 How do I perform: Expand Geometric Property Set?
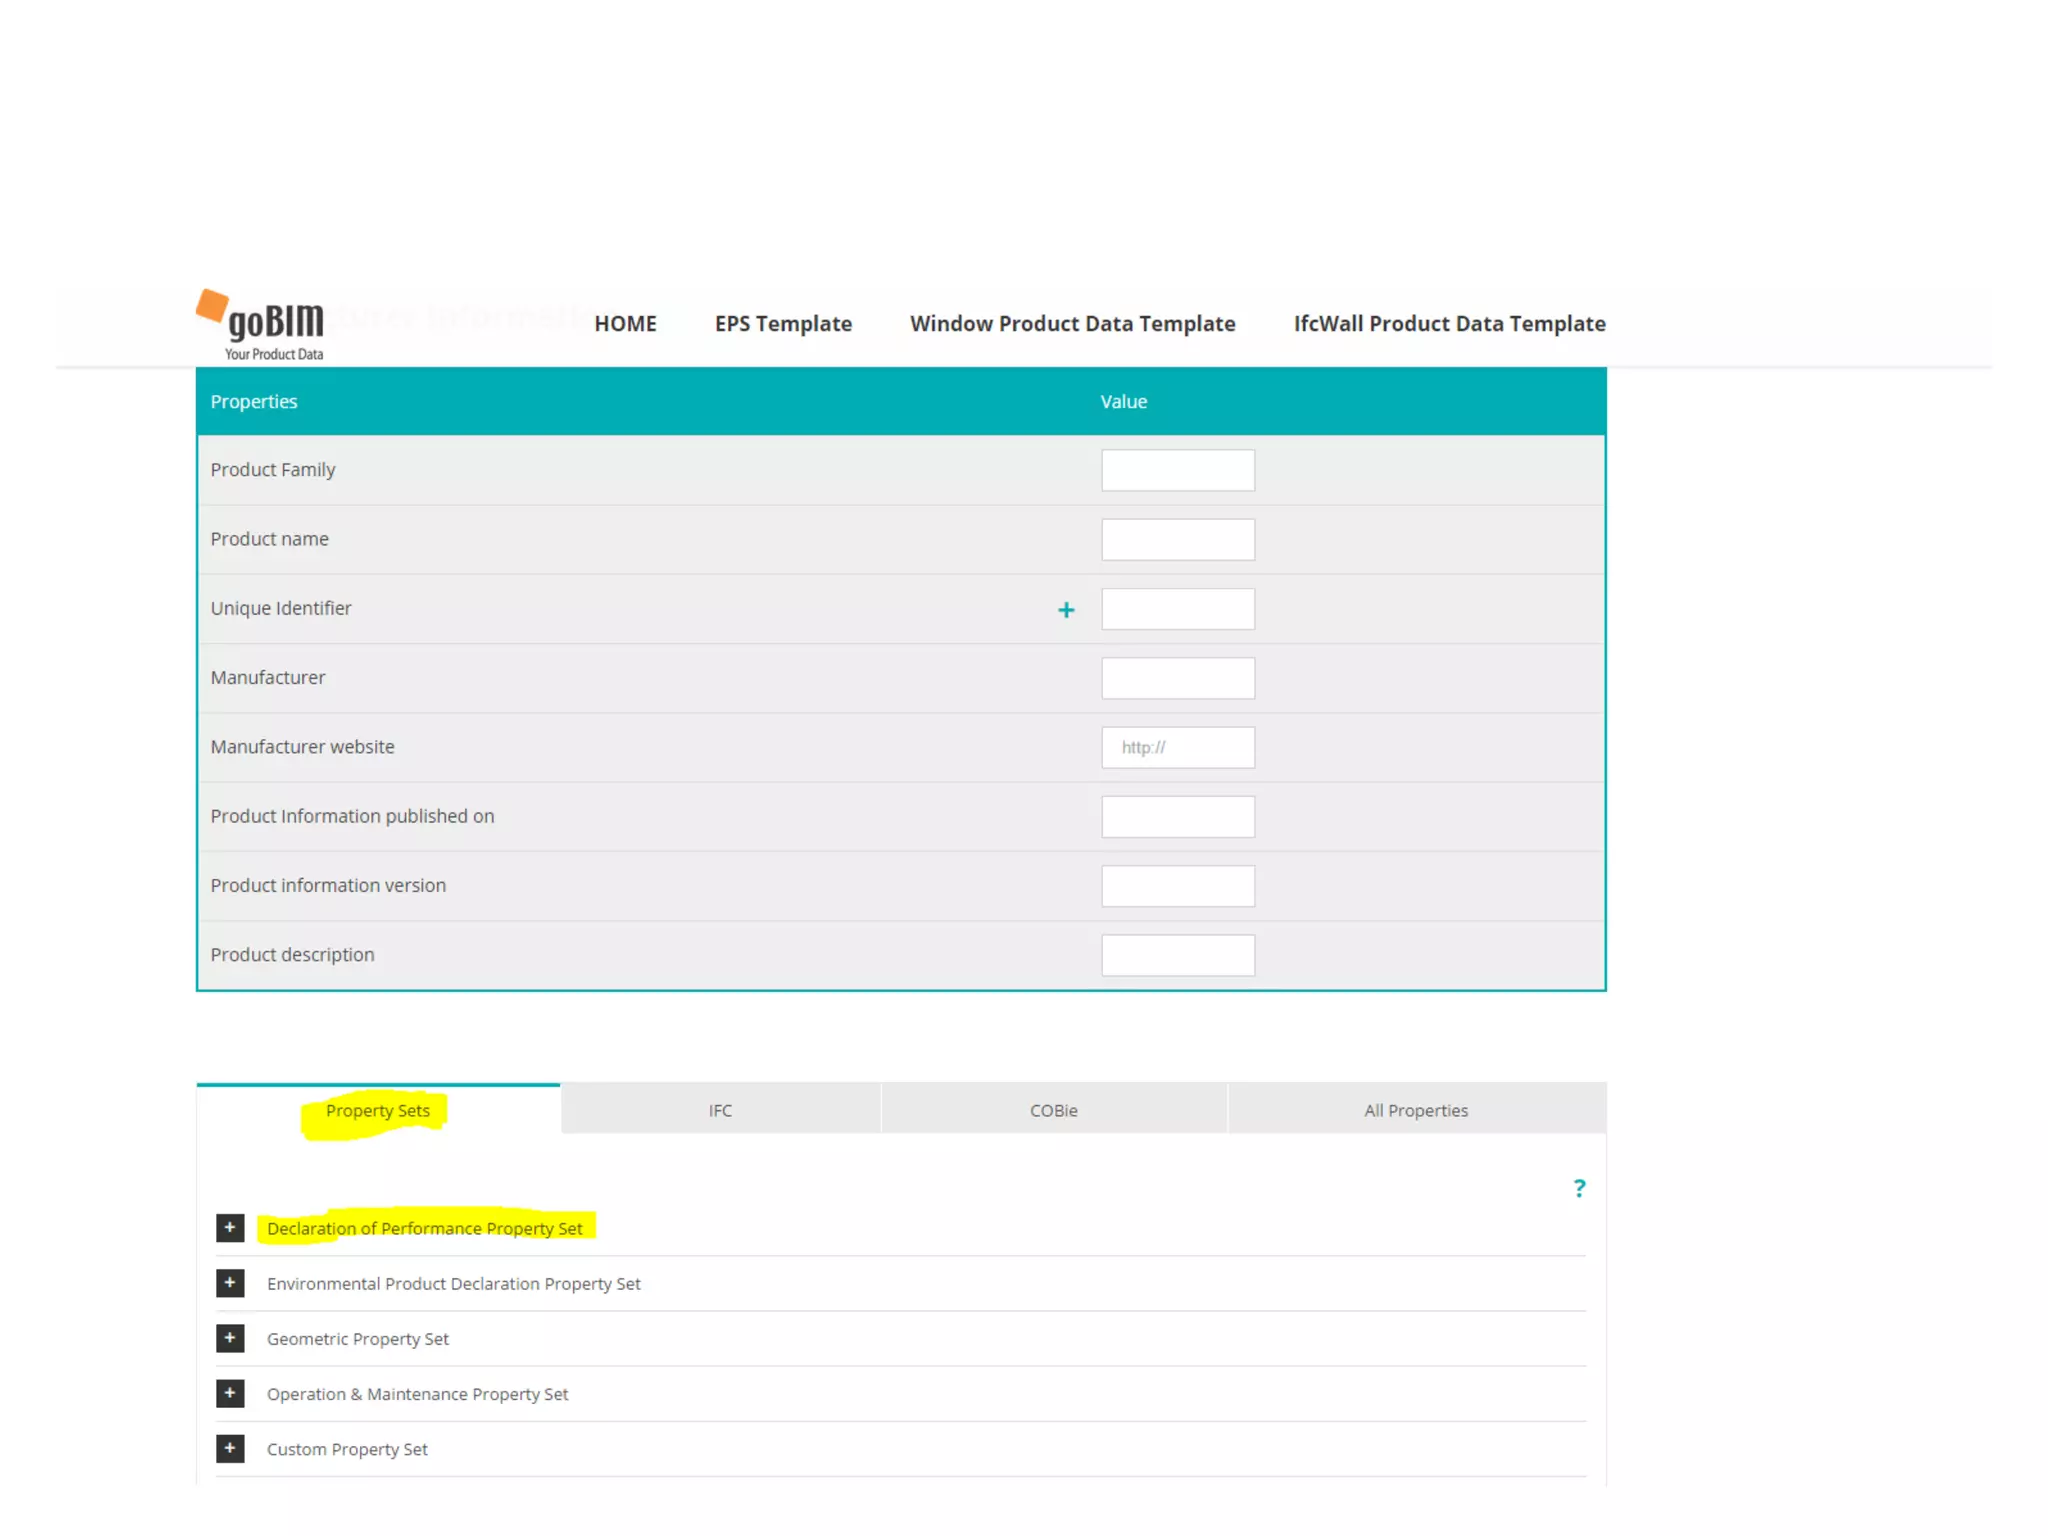click(x=230, y=1338)
